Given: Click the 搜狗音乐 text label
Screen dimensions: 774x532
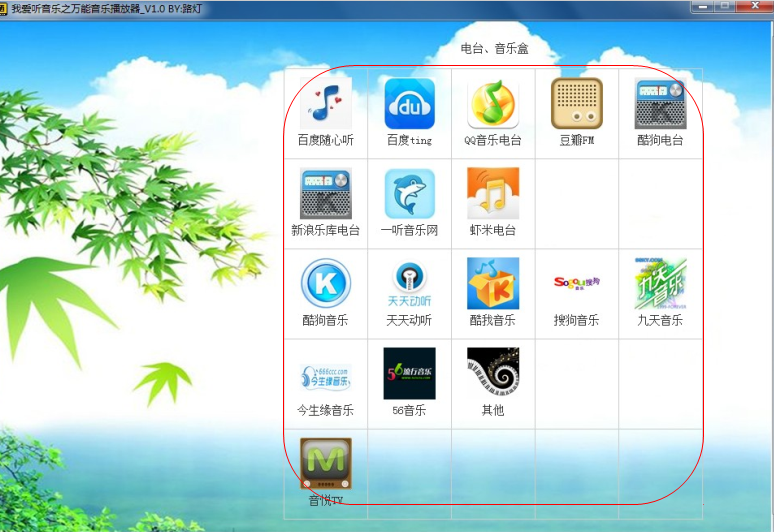Looking at the screenshot, I should 577,320.
